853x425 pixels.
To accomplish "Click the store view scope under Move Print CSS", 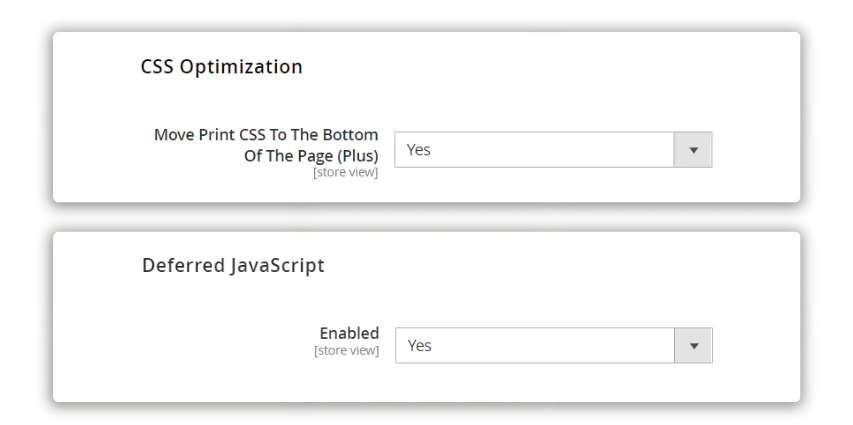I will [345, 173].
